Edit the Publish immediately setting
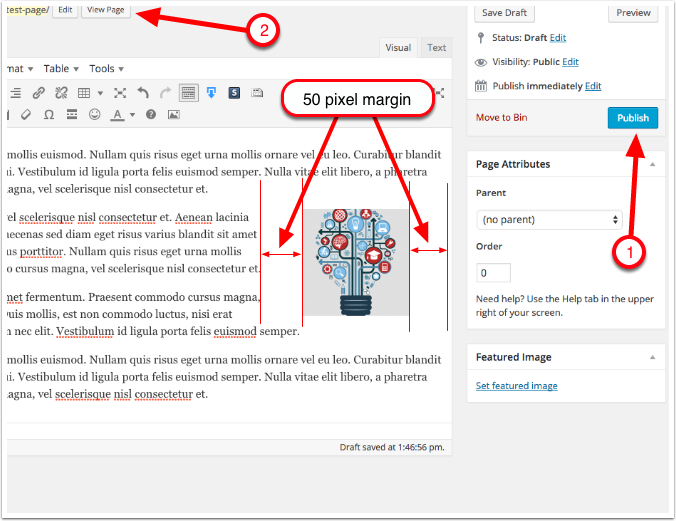 (x=593, y=86)
